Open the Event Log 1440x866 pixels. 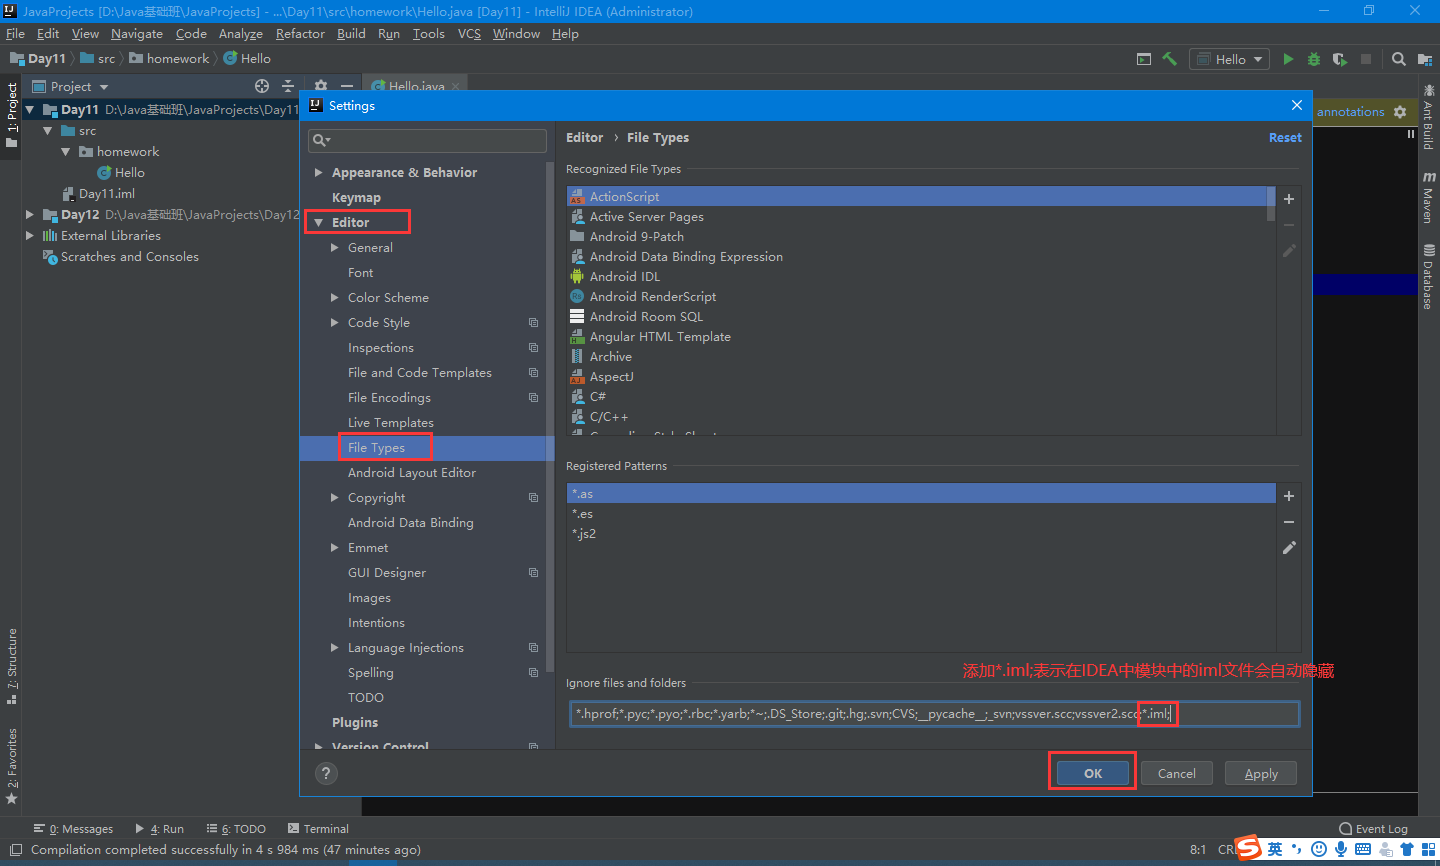pyautogui.click(x=1374, y=829)
